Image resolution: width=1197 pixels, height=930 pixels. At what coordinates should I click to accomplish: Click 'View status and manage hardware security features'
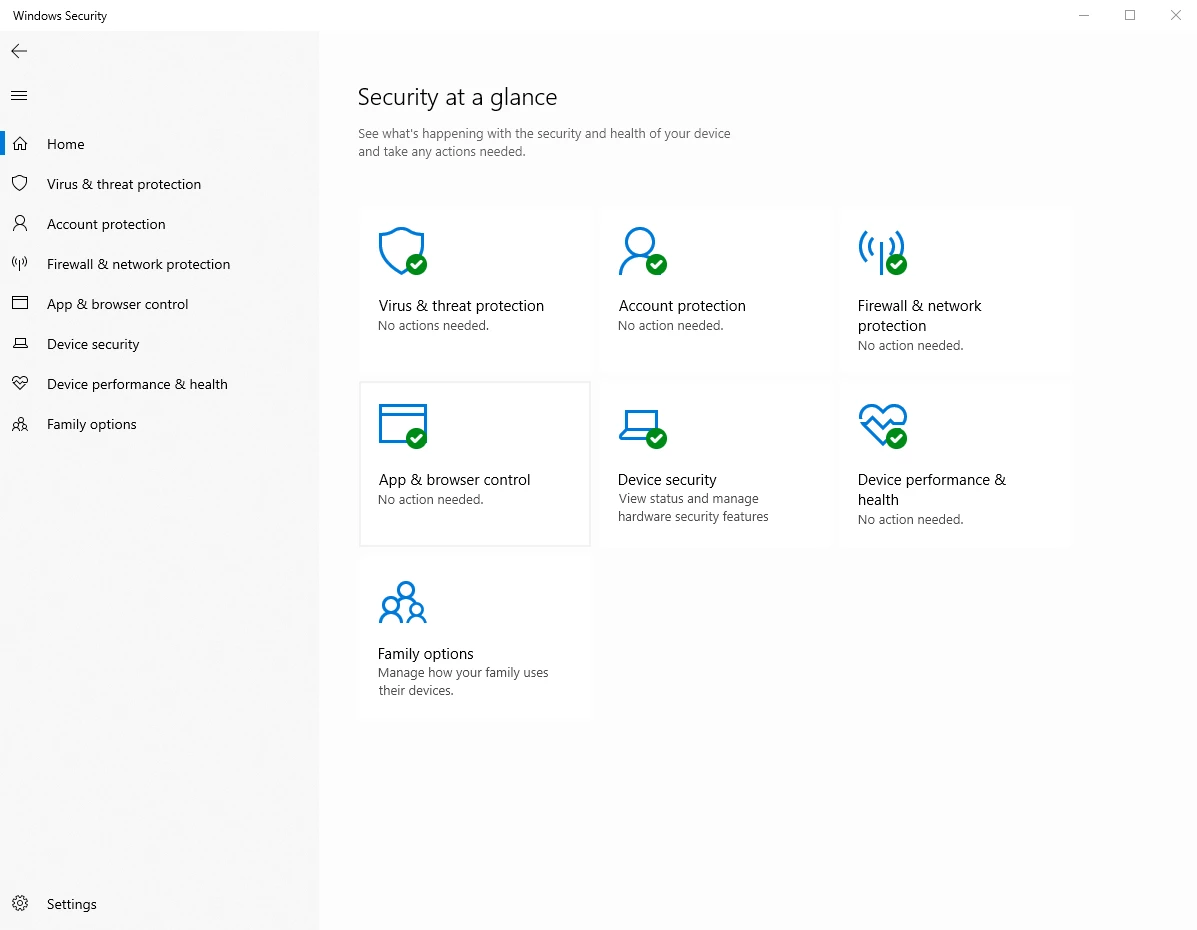pyautogui.click(x=693, y=508)
